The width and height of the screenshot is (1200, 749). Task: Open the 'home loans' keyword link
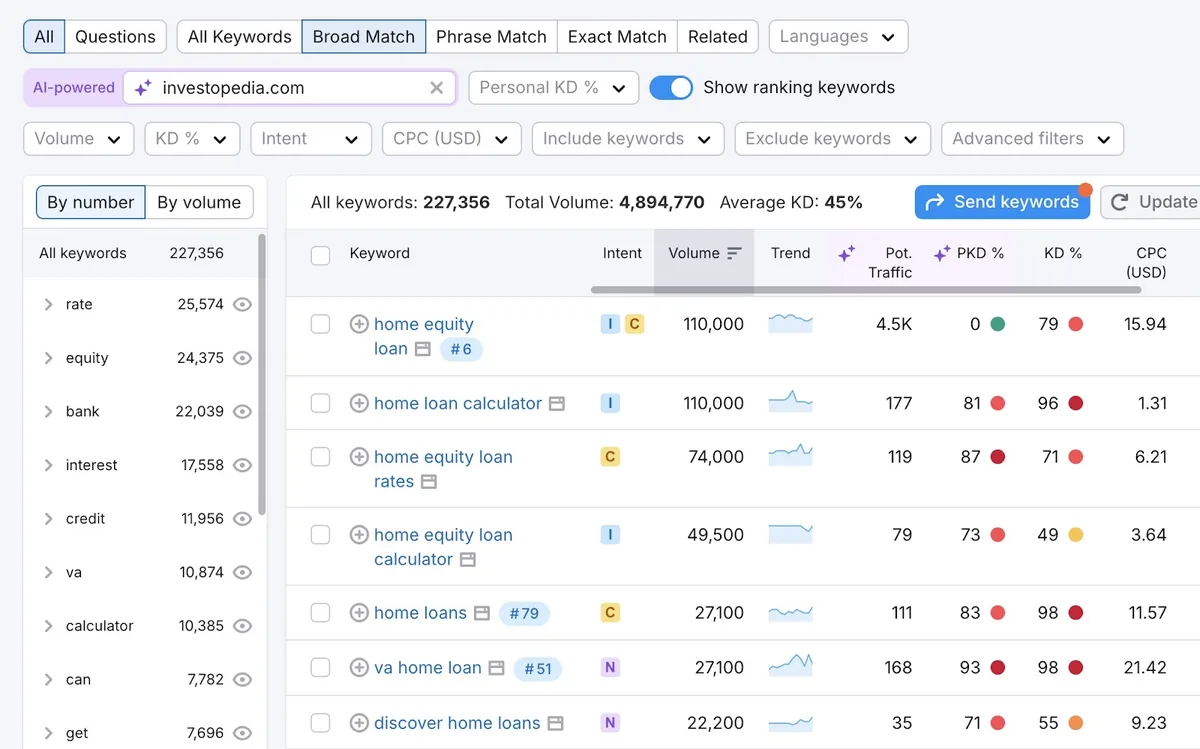(x=420, y=613)
